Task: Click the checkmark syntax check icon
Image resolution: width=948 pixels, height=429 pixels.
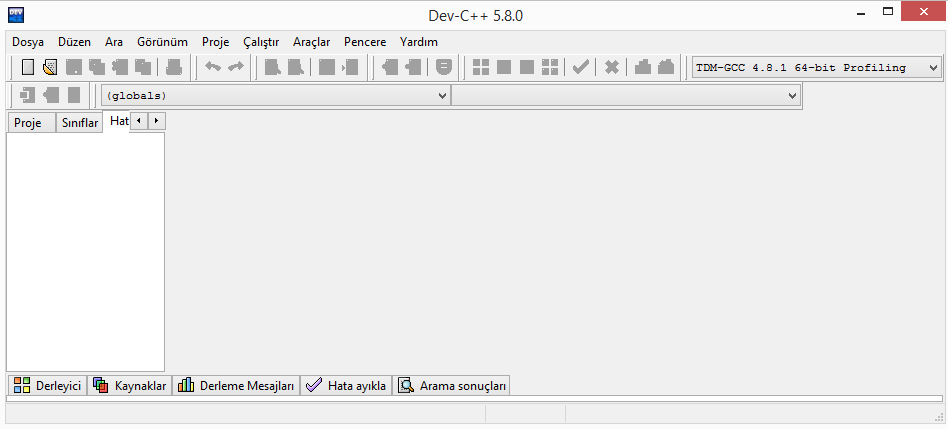Action: pyautogui.click(x=580, y=68)
